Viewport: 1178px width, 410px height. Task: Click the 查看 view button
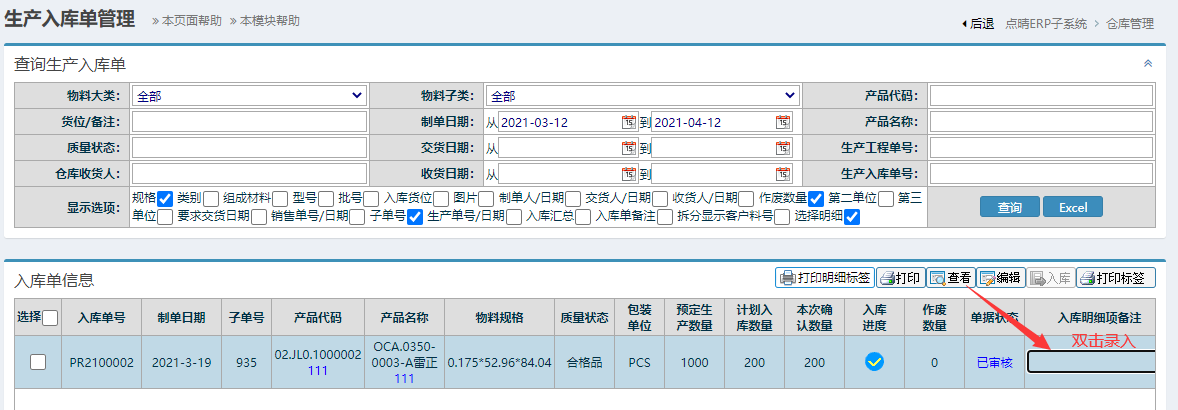point(950,278)
